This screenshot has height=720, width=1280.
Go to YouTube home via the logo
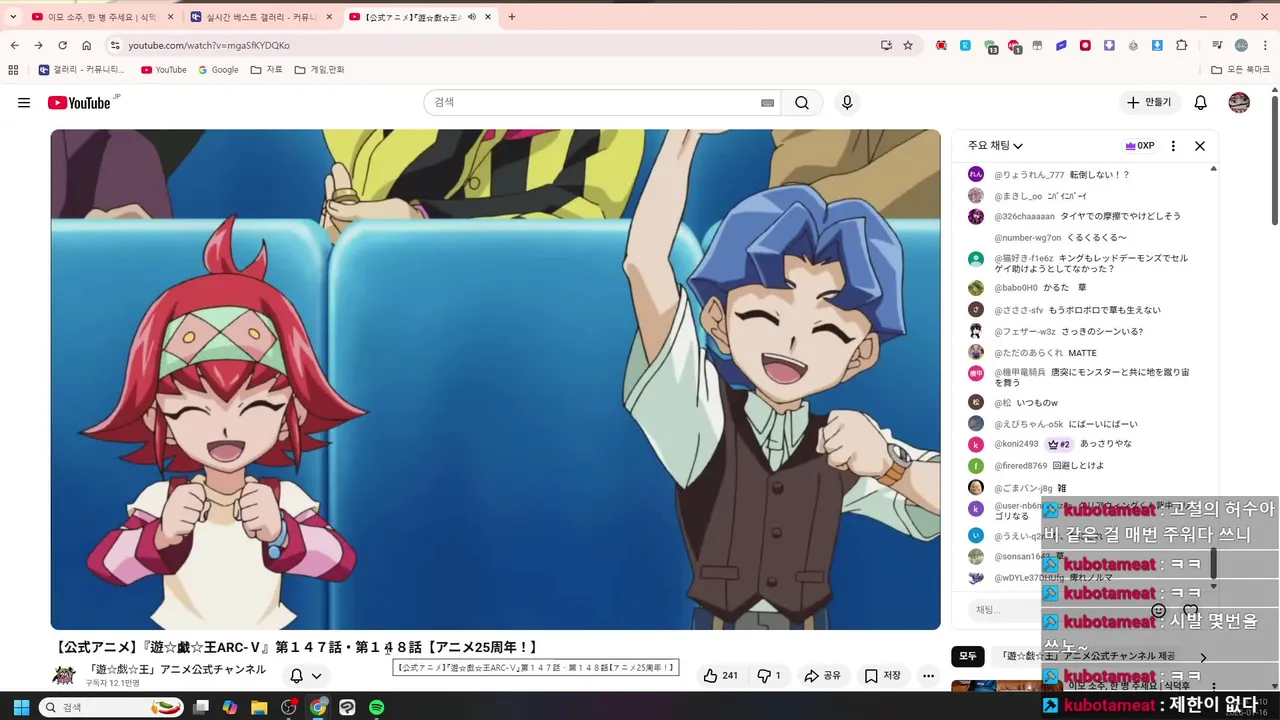click(79, 103)
